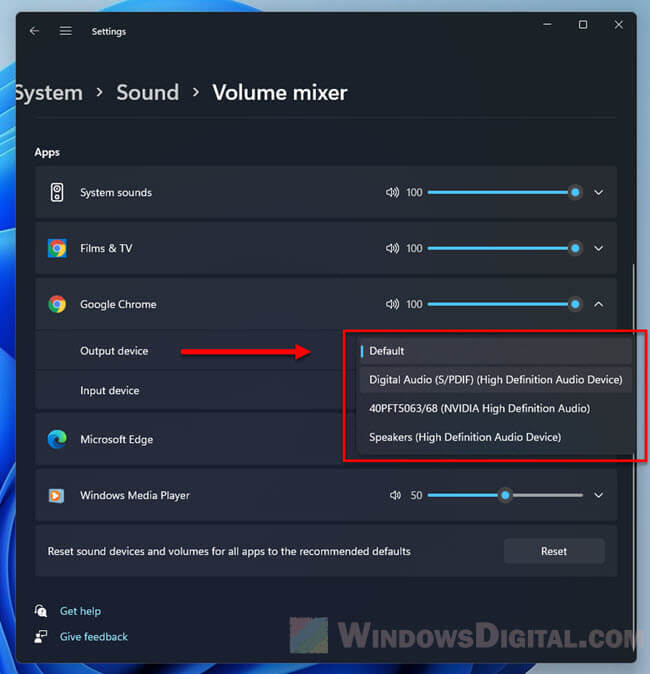Image resolution: width=650 pixels, height=674 pixels.
Task: Click the System sounds speaker device icon
Action: pyautogui.click(x=57, y=192)
